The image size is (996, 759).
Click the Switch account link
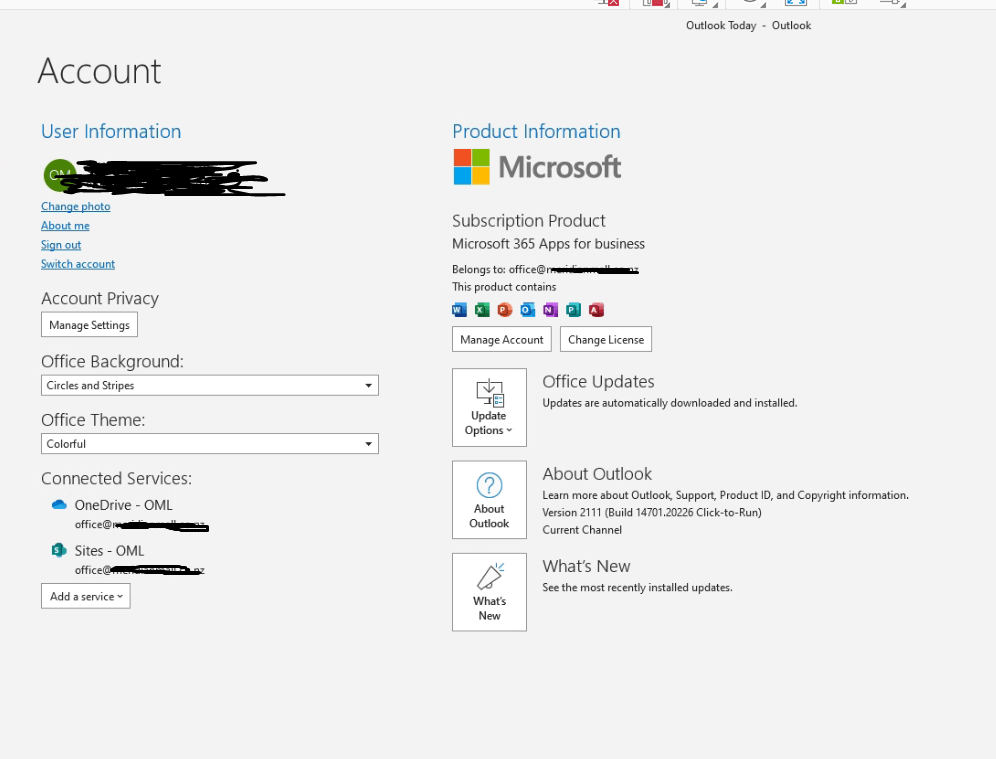point(78,264)
